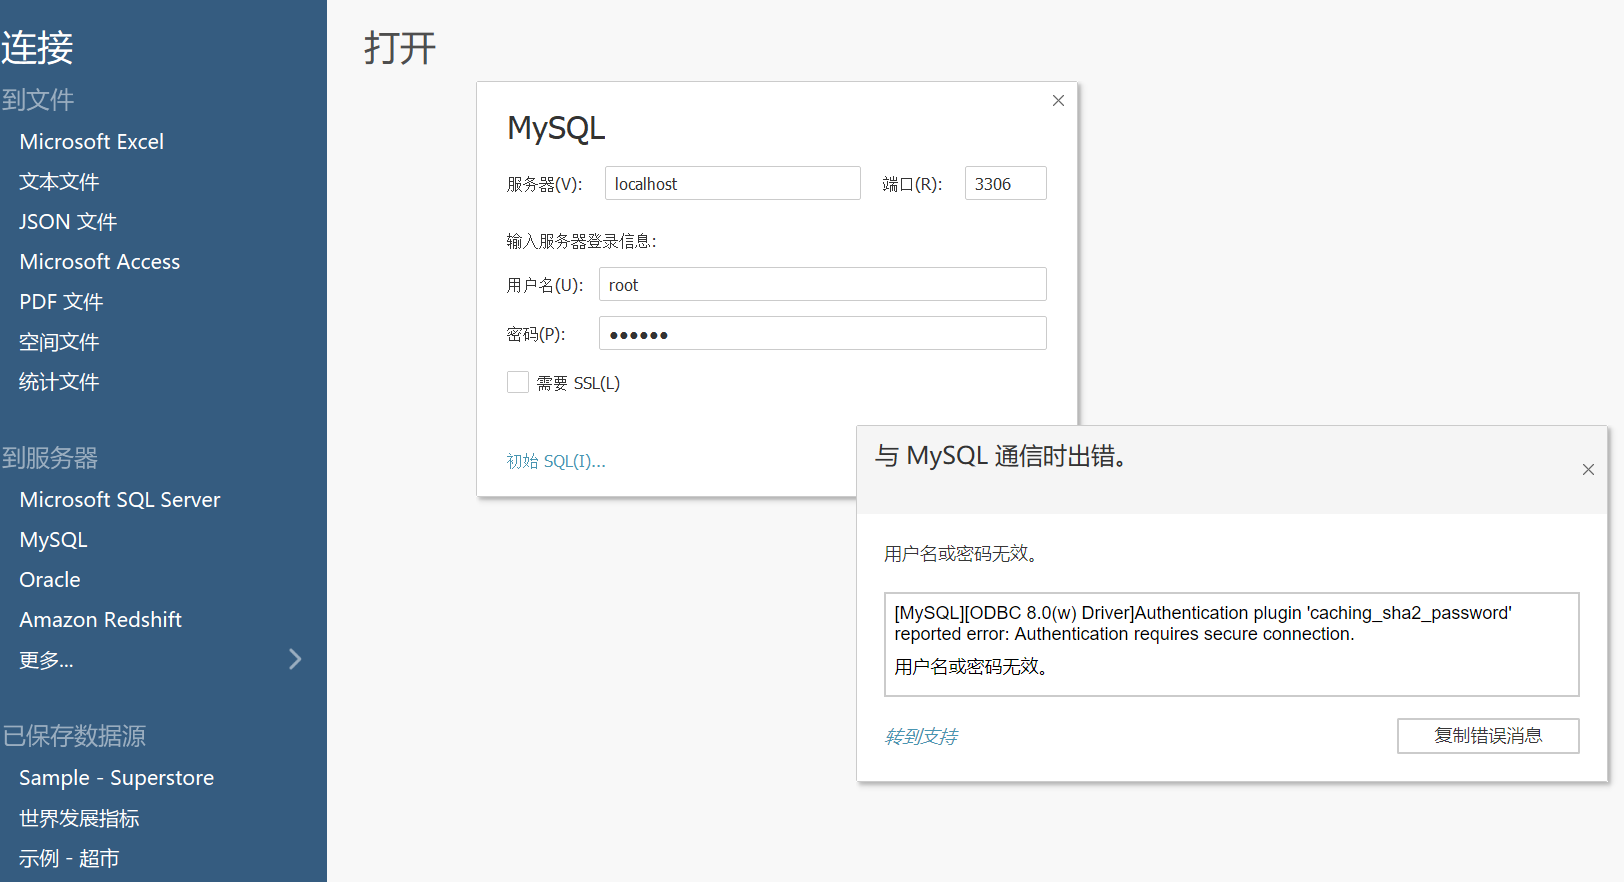
Task: Select Microsoft Excel connector
Action: click(x=91, y=142)
